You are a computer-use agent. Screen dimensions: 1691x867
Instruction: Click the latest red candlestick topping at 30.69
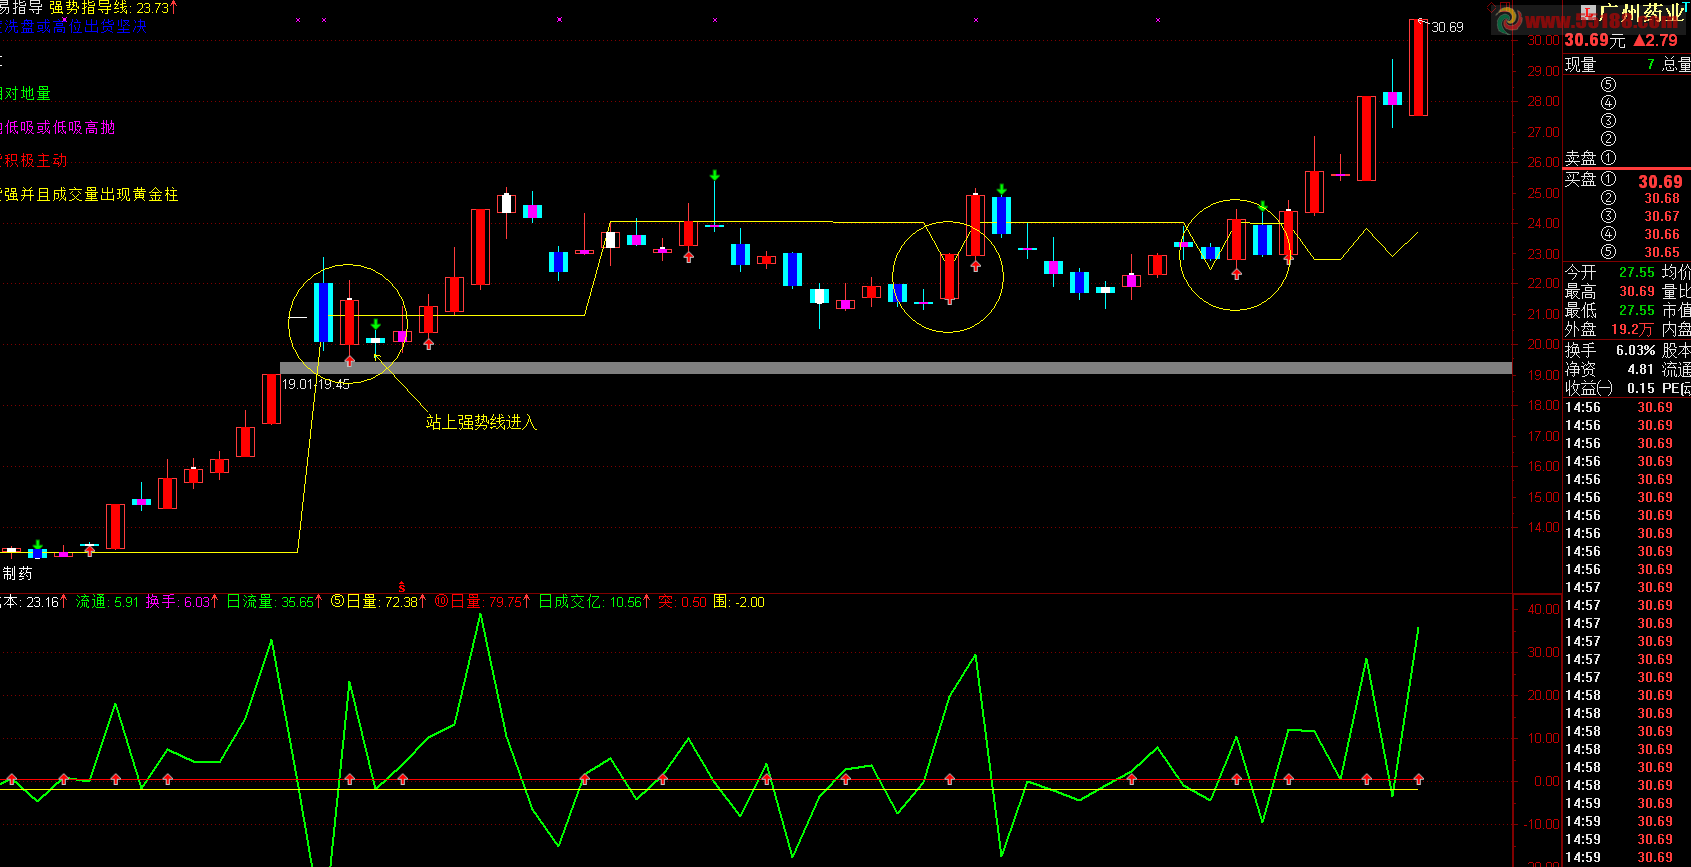click(x=1418, y=68)
